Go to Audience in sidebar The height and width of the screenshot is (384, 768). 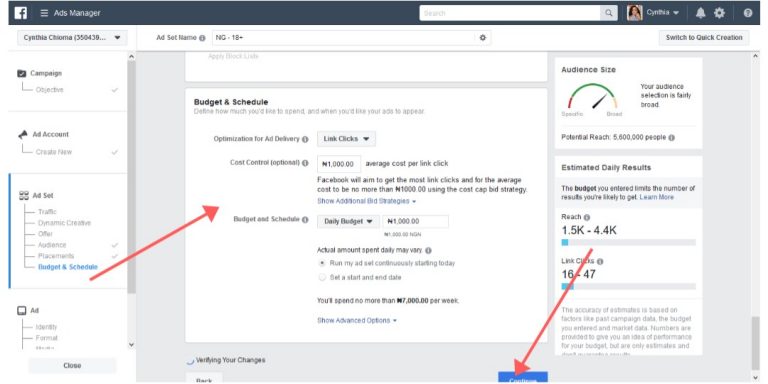pyautogui.click(x=52, y=245)
